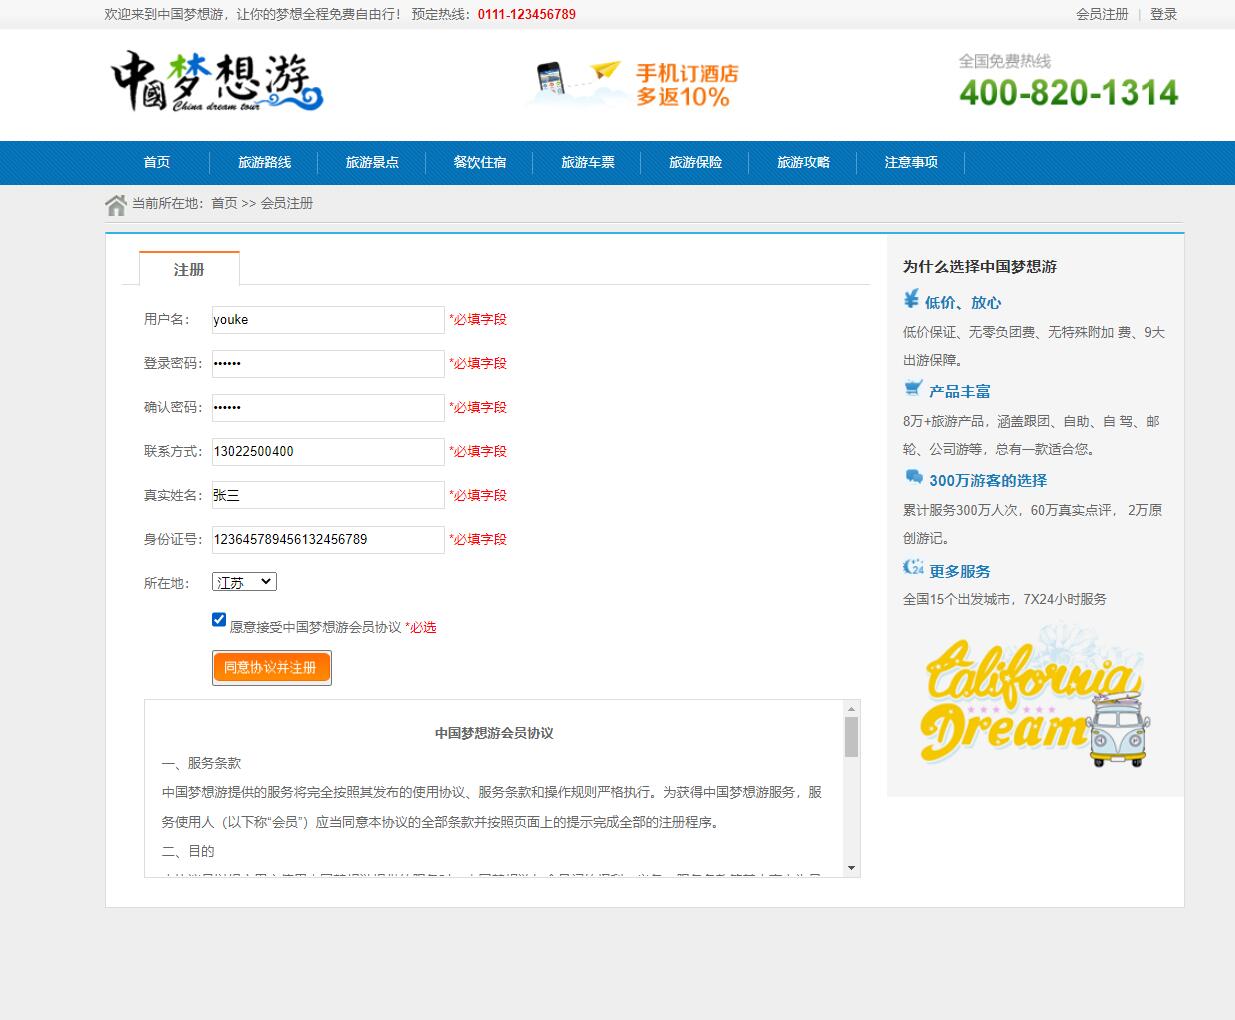Click the 二、目的 line in the agreement
This screenshot has width=1235, height=1020.
pyautogui.click(x=188, y=851)
